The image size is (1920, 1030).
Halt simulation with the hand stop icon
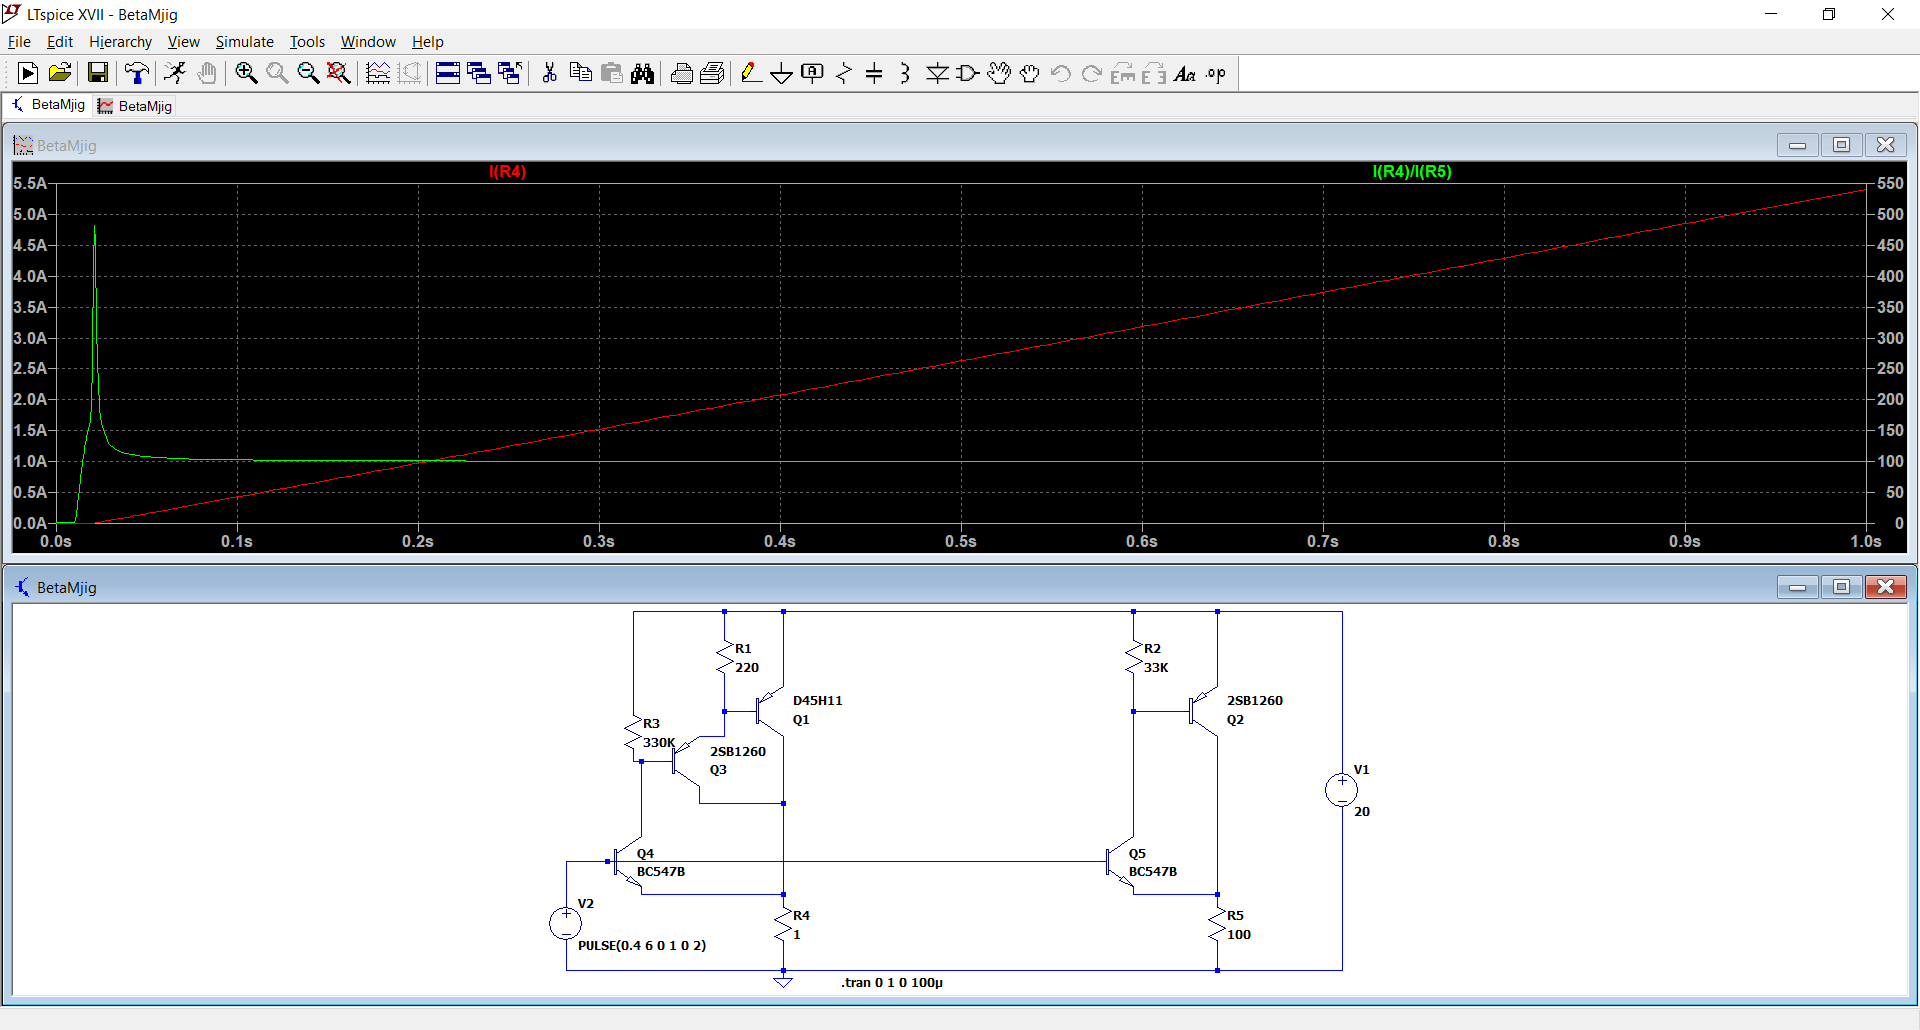point(207,73)
